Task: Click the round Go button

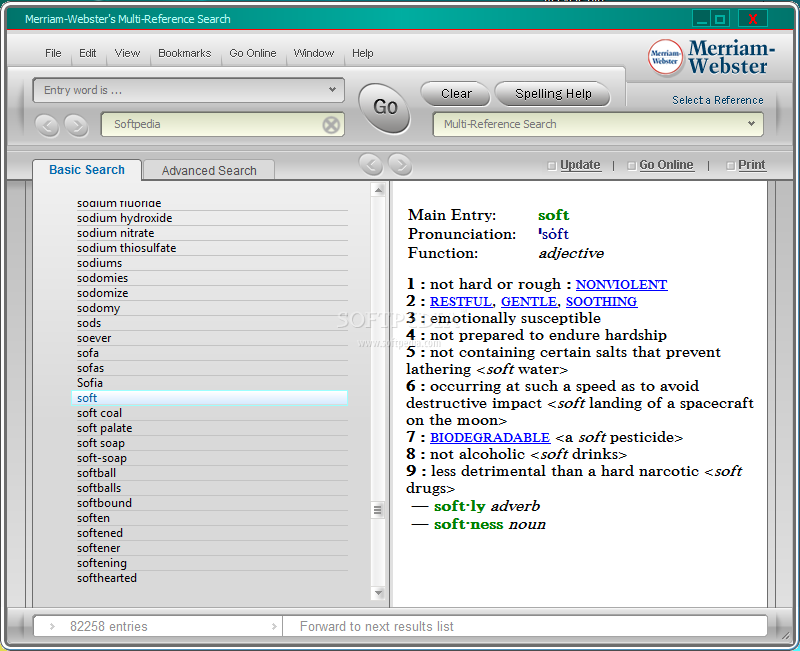Action: (x=385, y=108)
